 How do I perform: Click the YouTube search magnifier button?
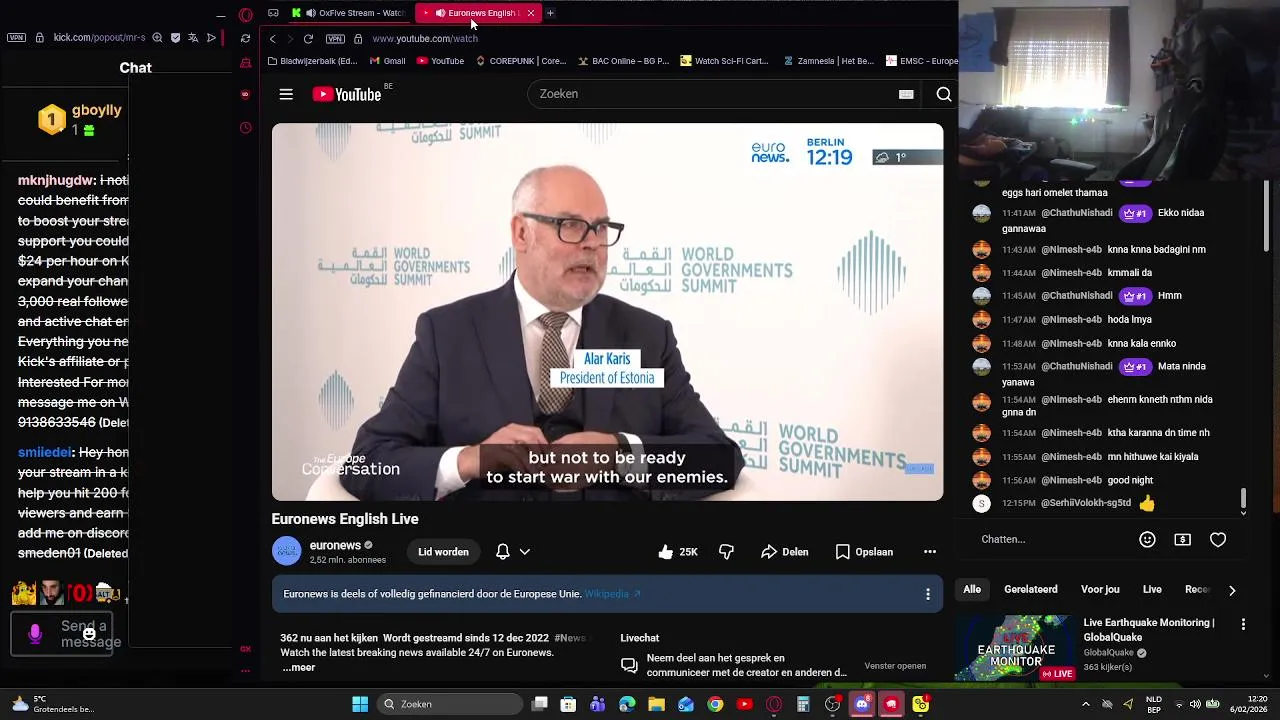[x=944, y=94]
